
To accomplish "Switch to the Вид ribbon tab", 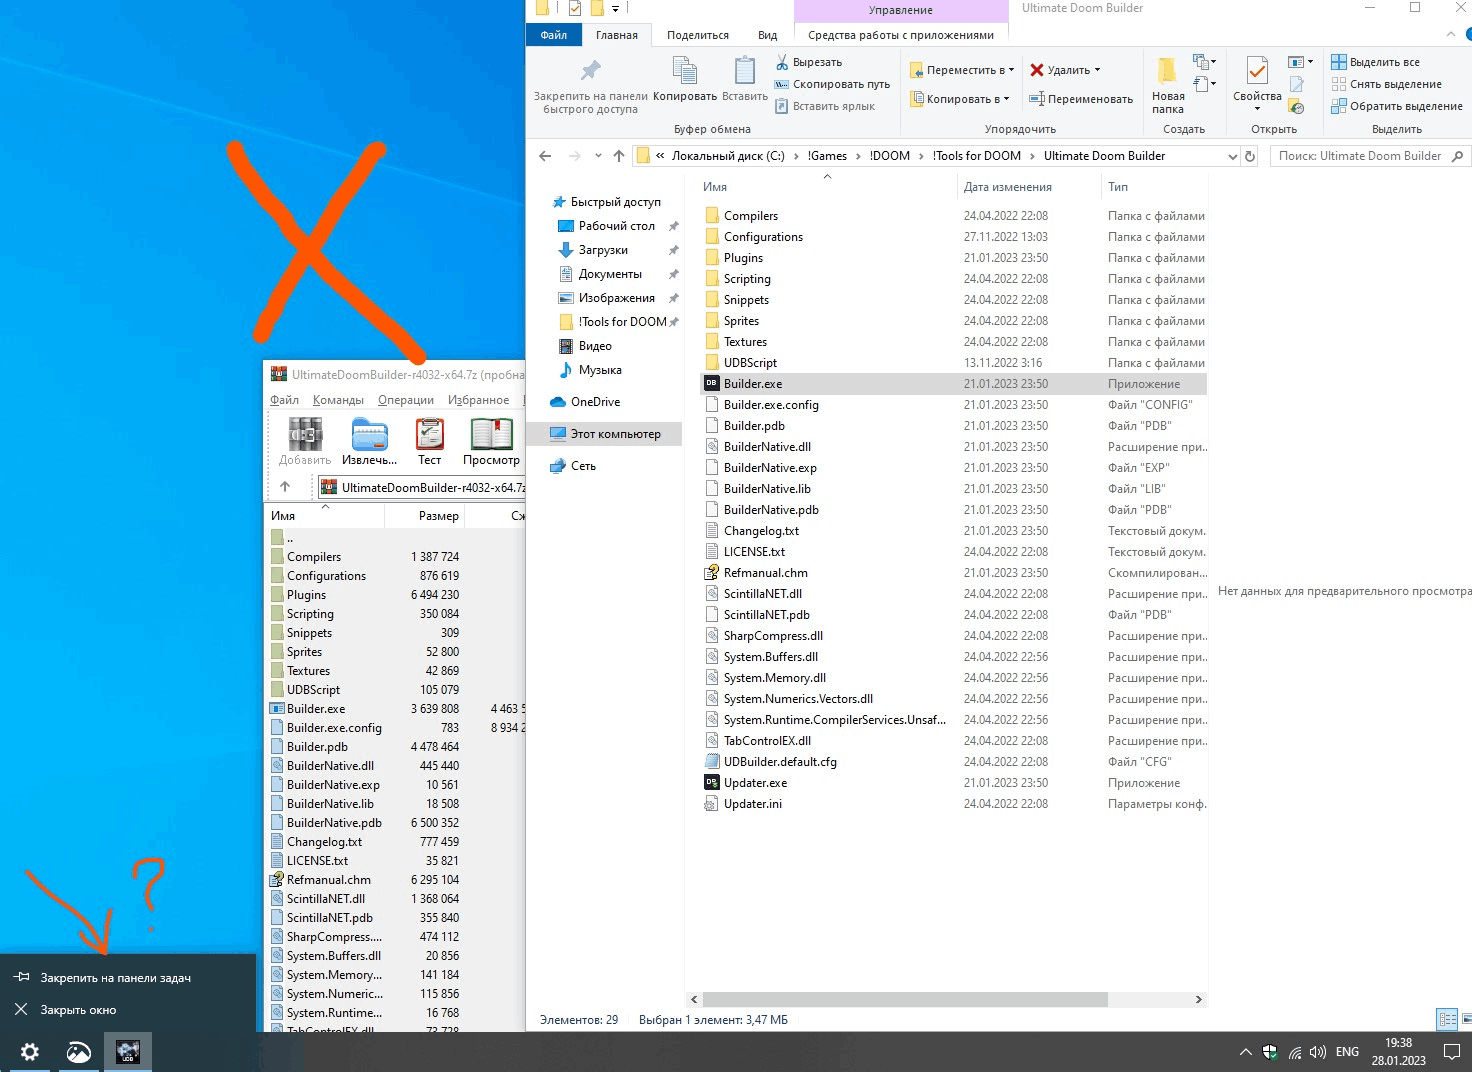I will pos(768,35).
